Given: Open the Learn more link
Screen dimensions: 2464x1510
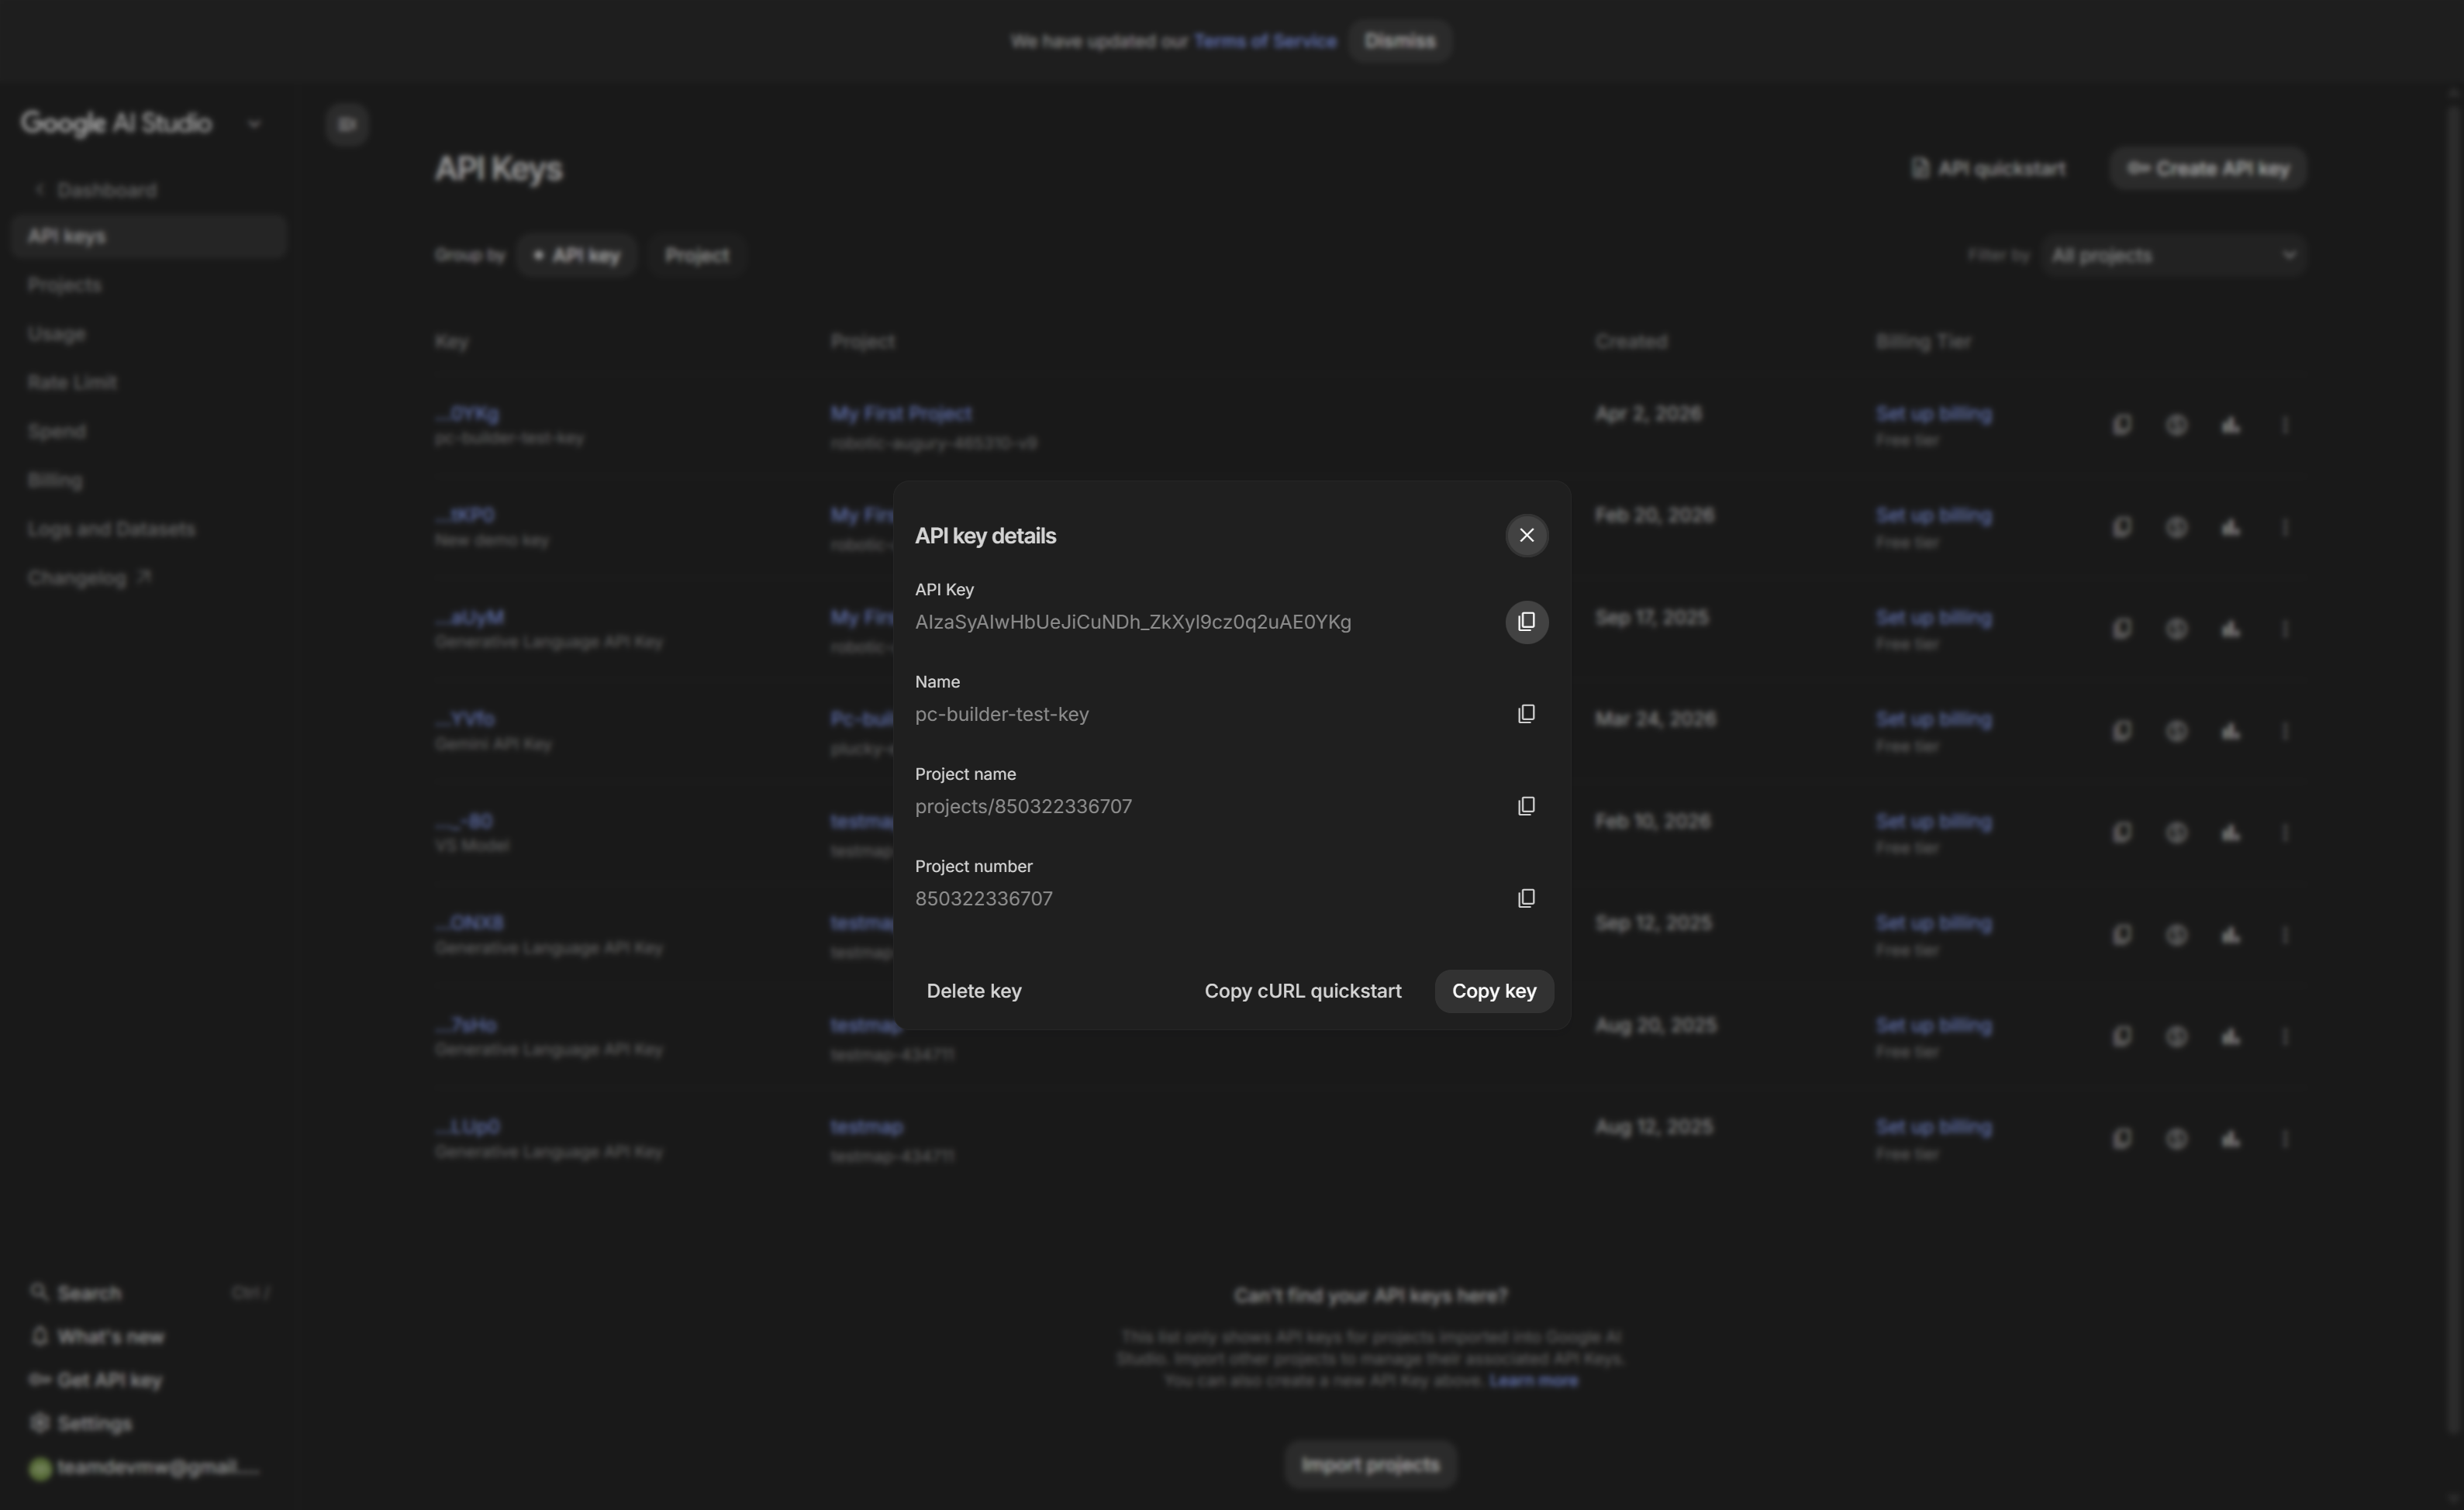Looking at the screenshot, I should pyautogui.click(x=1533, y=1381).
